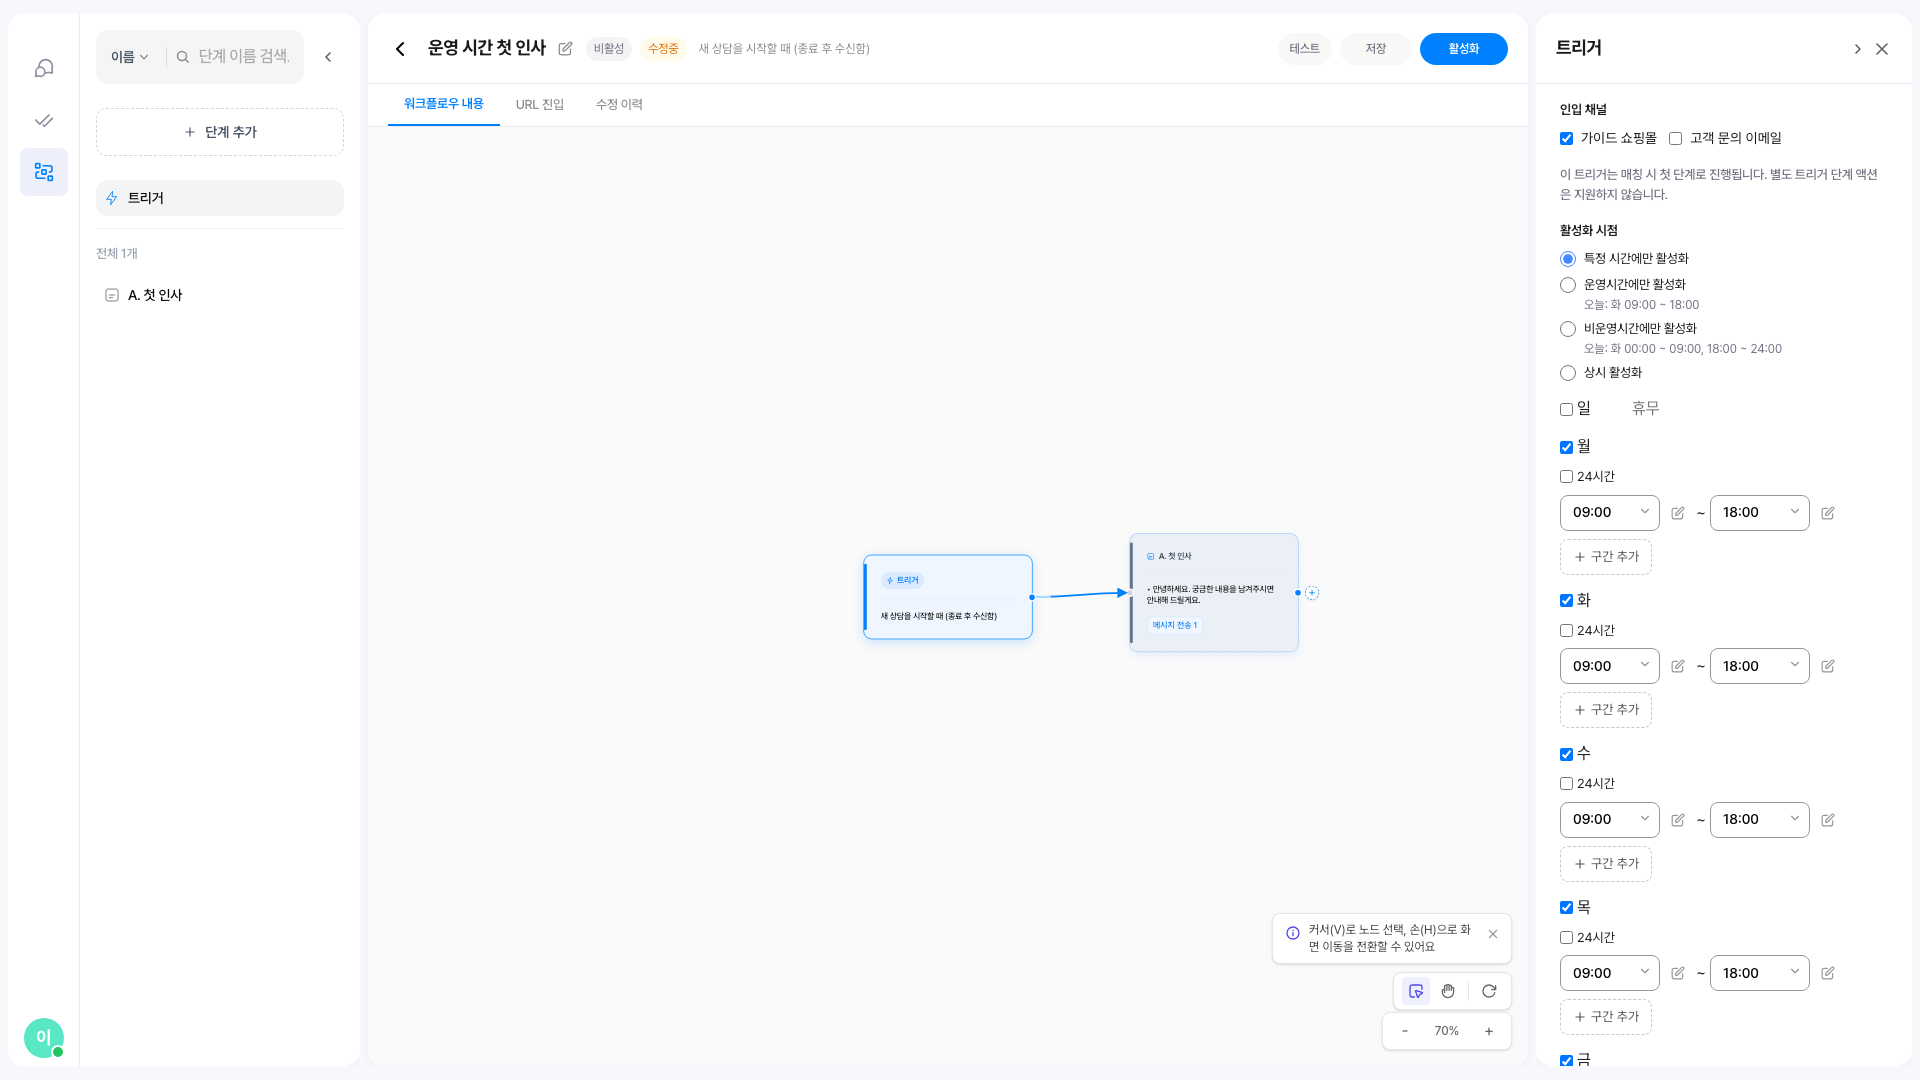Click plus connector on the 첫 인사 node

point(1312,593)
